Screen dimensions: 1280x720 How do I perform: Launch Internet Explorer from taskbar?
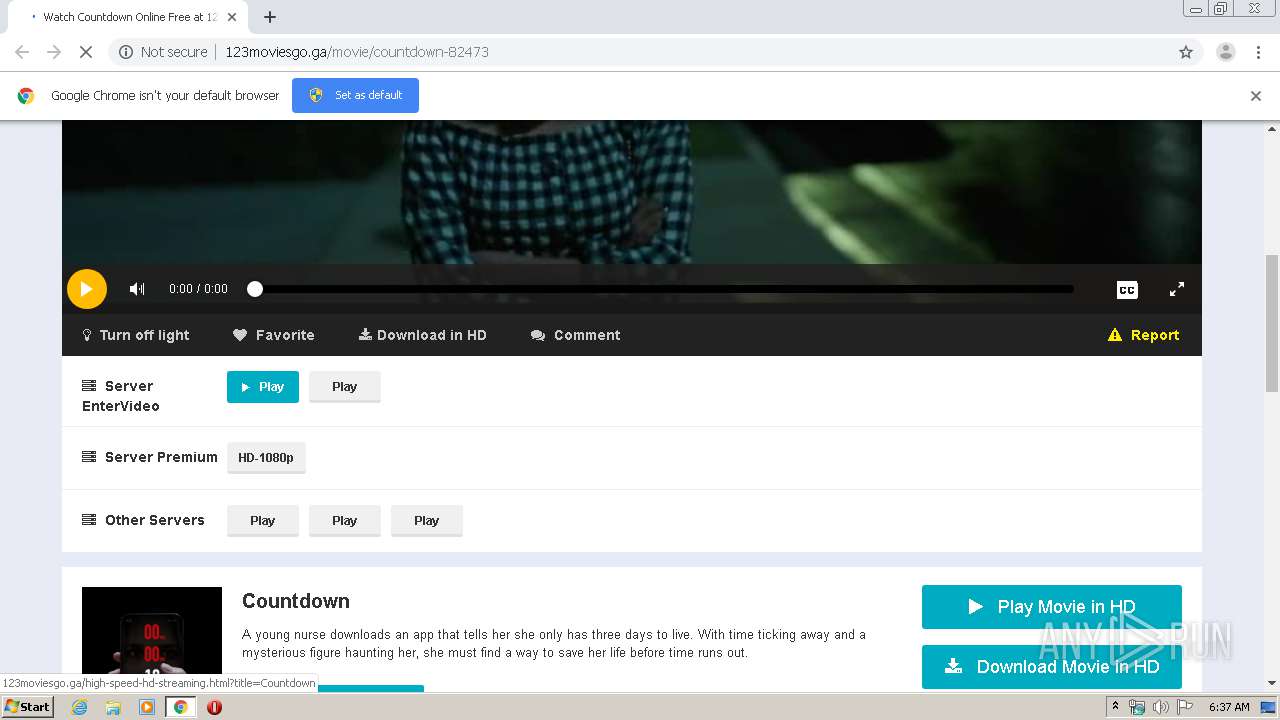pos(80,707)
